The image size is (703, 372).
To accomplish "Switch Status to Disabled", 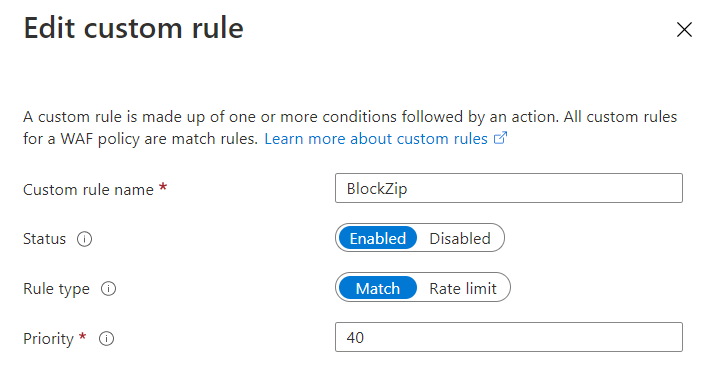I will click(x=460, y=238).
